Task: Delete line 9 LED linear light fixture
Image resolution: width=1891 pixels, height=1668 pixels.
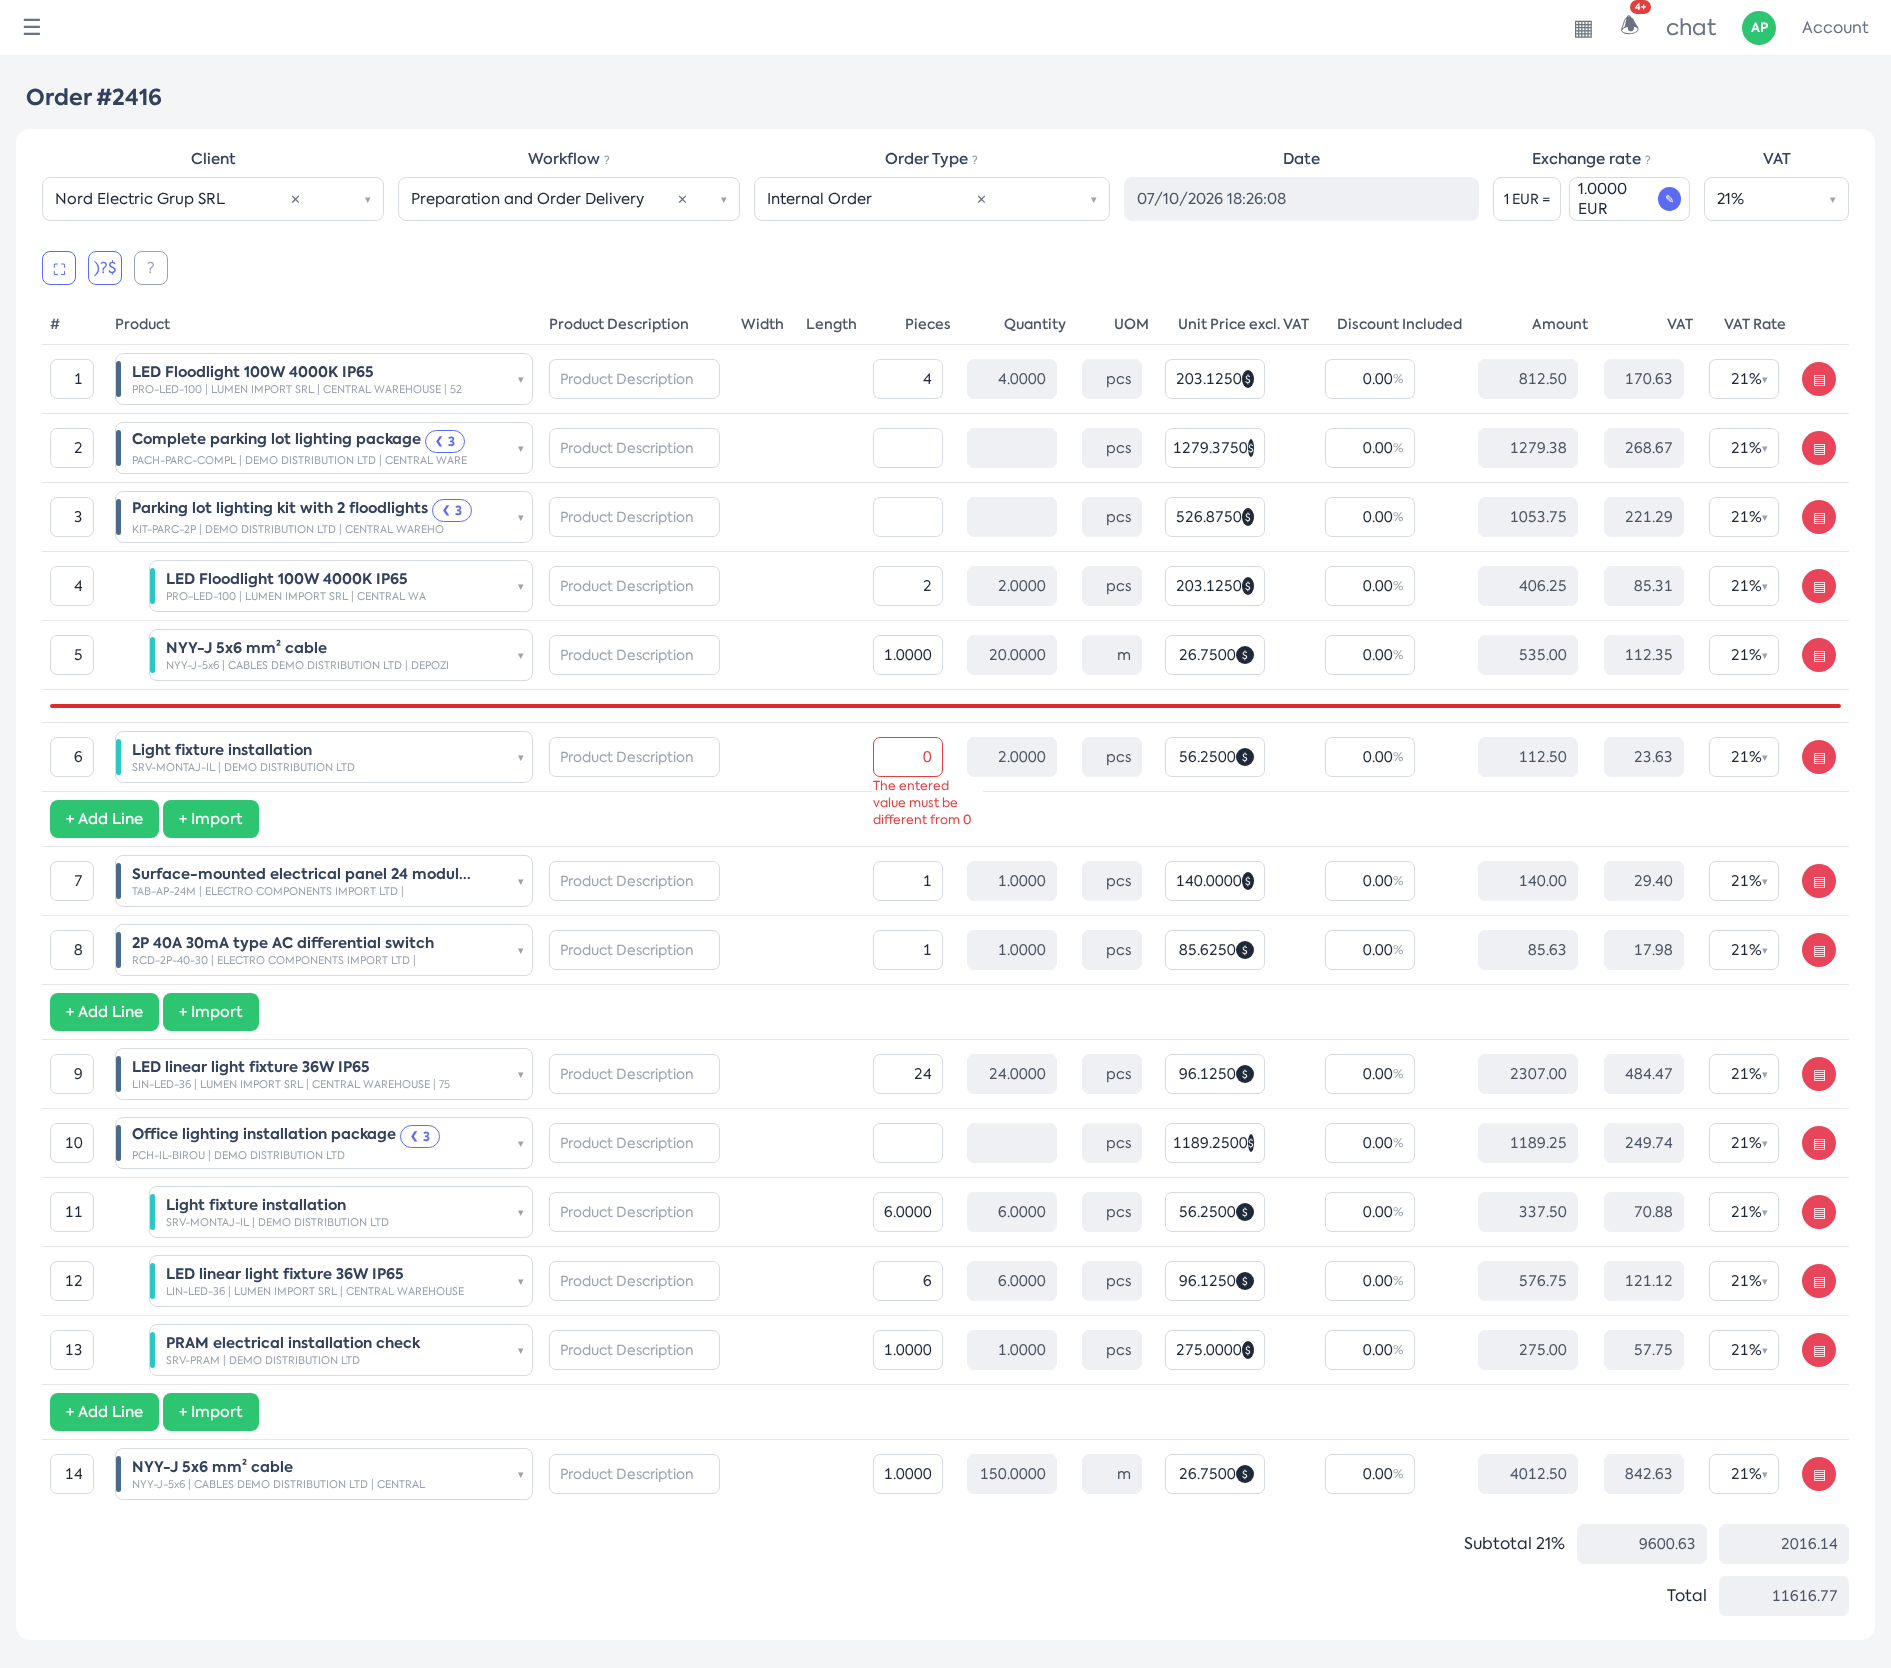Action: (x=1819, y=1074)
